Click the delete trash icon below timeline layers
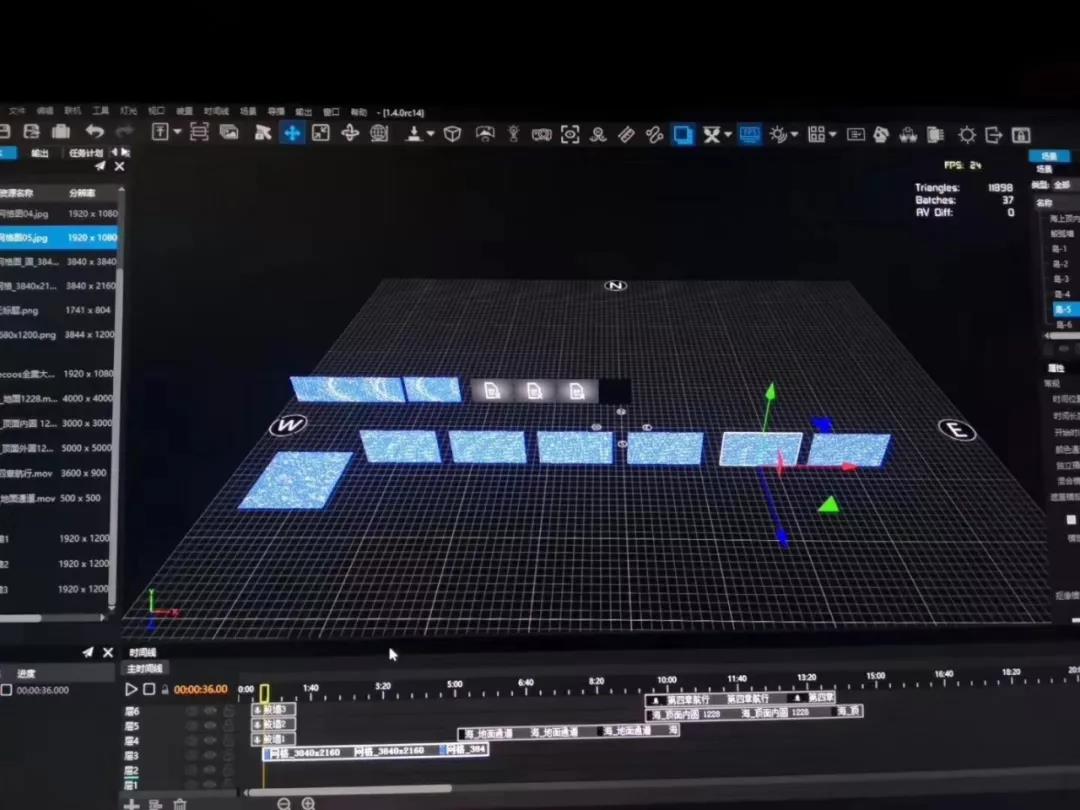The height and width of the screenshot is (810, 1080). pos(180,804)
